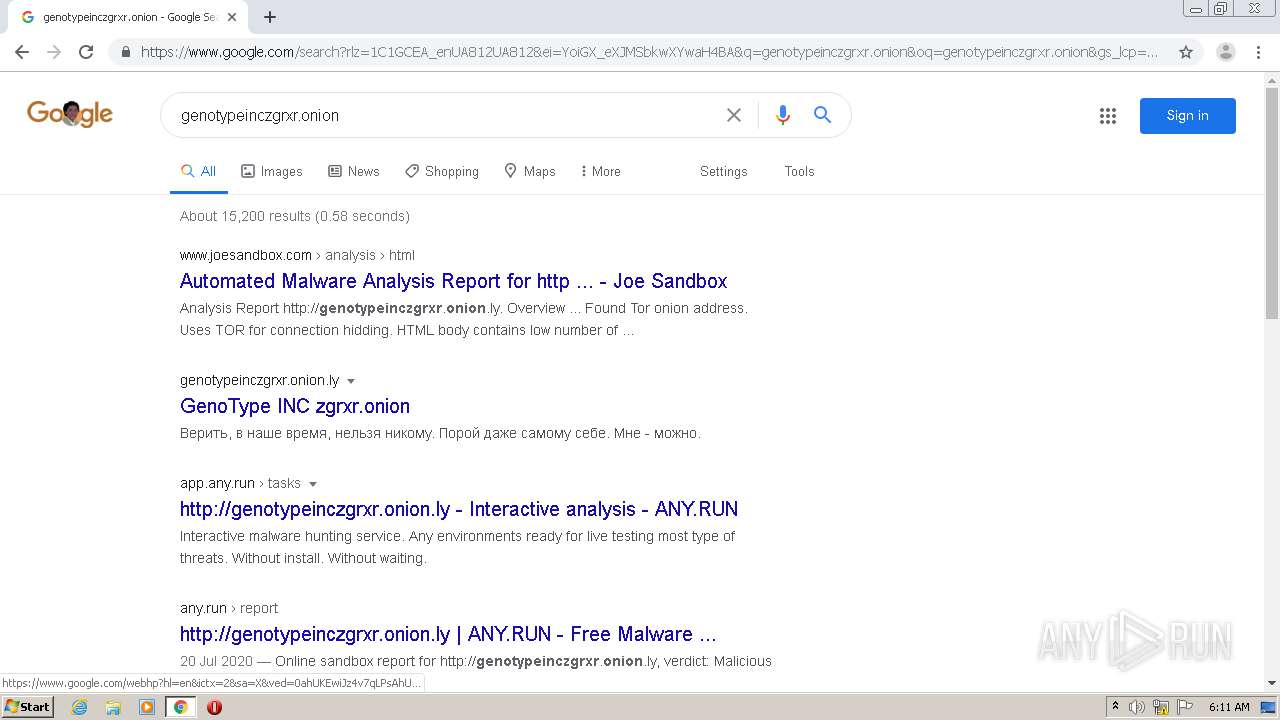Click the red Opera taskbar icon
This screenshot has width=1280, height=720.
[214, 707]
